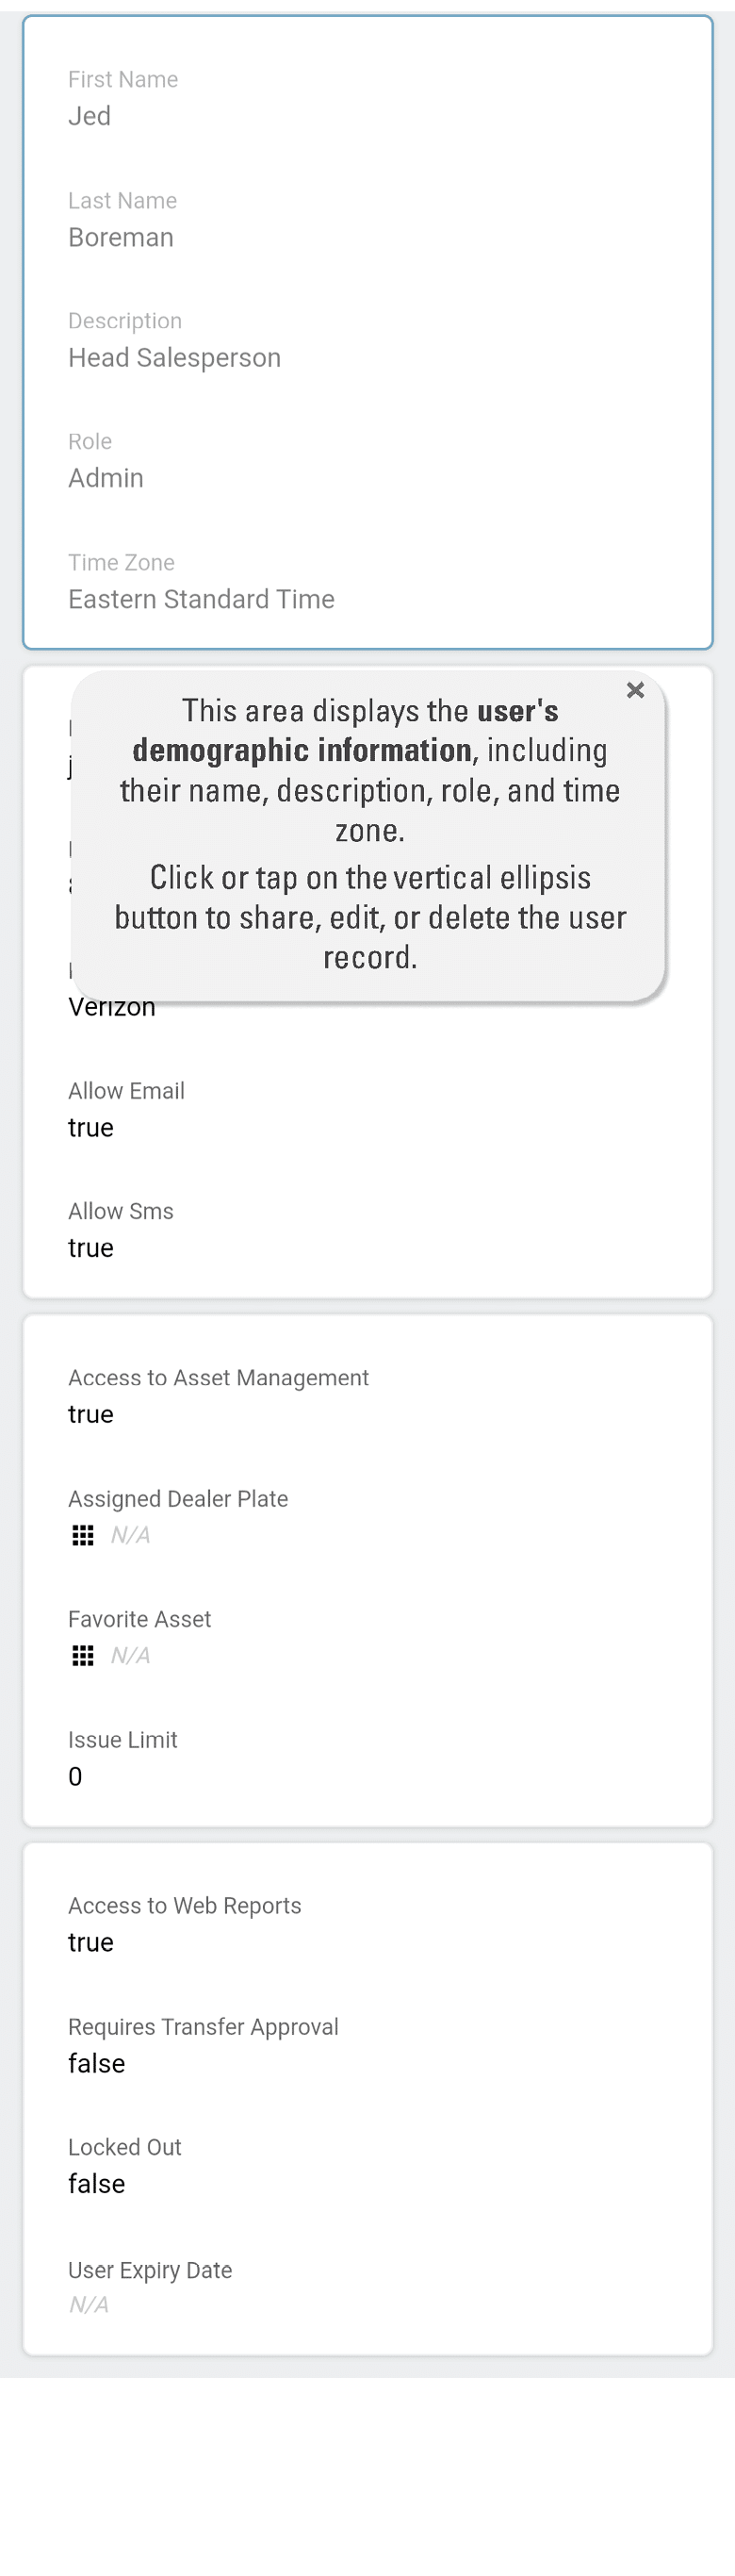Click the Requires Transfer Approval false value

(97, 2063)
